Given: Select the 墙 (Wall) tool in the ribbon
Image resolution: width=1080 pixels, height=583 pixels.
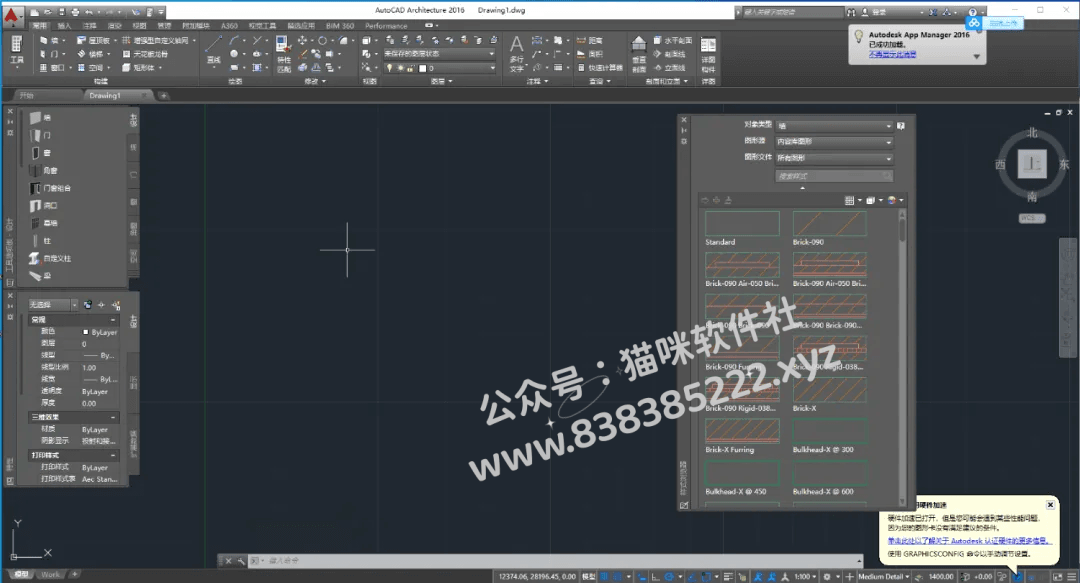Looking at the screenshot, I should tap(49, 41).
